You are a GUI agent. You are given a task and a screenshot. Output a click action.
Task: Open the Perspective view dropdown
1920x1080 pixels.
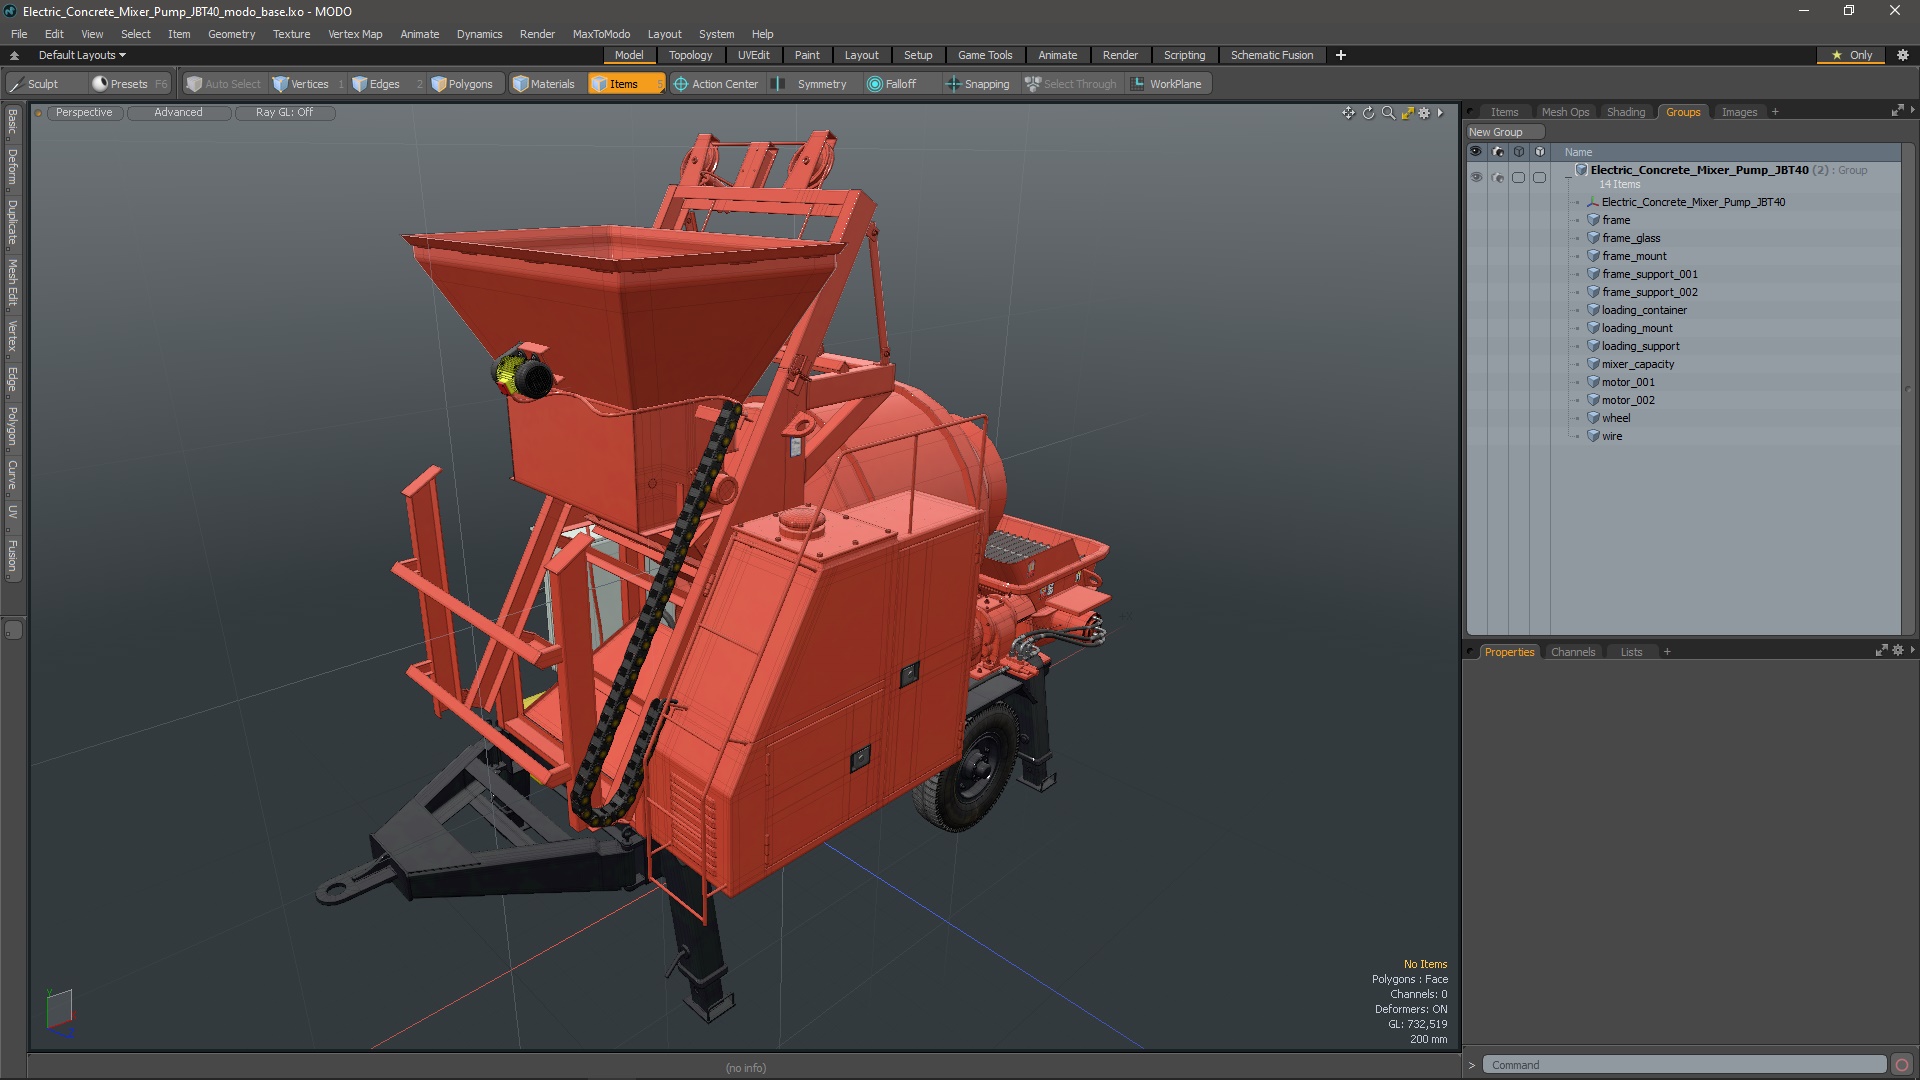(84, 113)
